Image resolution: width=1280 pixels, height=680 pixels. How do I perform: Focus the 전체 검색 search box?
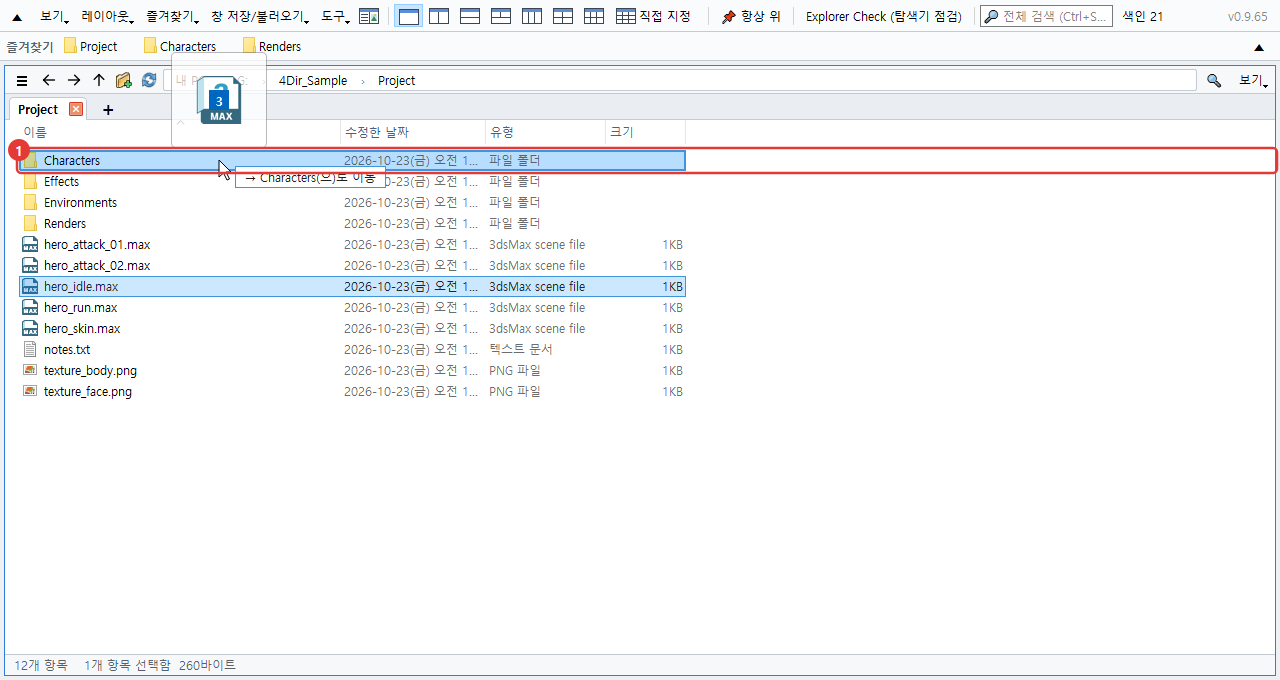[1046, 17]
